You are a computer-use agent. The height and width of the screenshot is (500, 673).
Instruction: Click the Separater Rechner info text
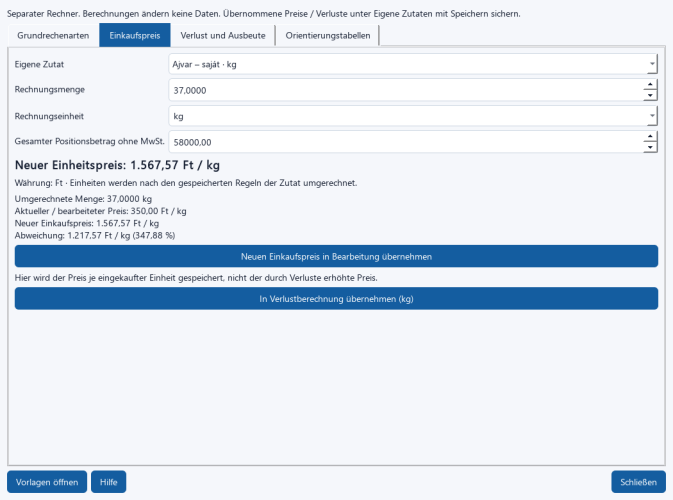pyautogui.click(x=264, y=14)
